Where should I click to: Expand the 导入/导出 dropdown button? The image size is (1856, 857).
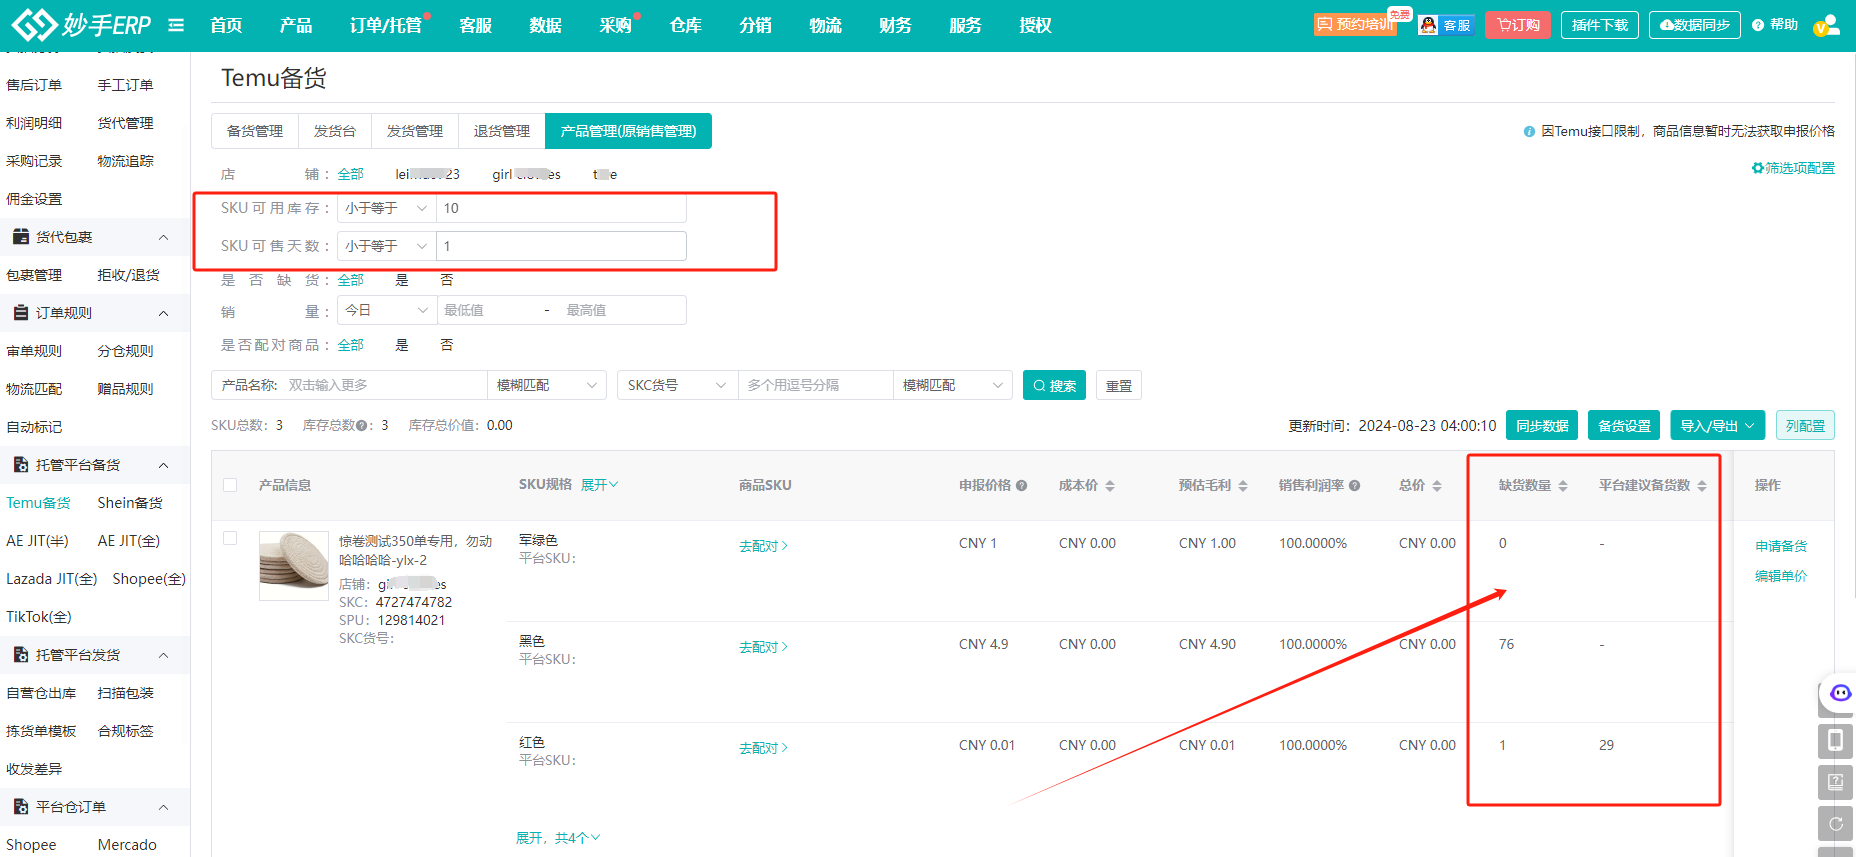pos(1717,426)
